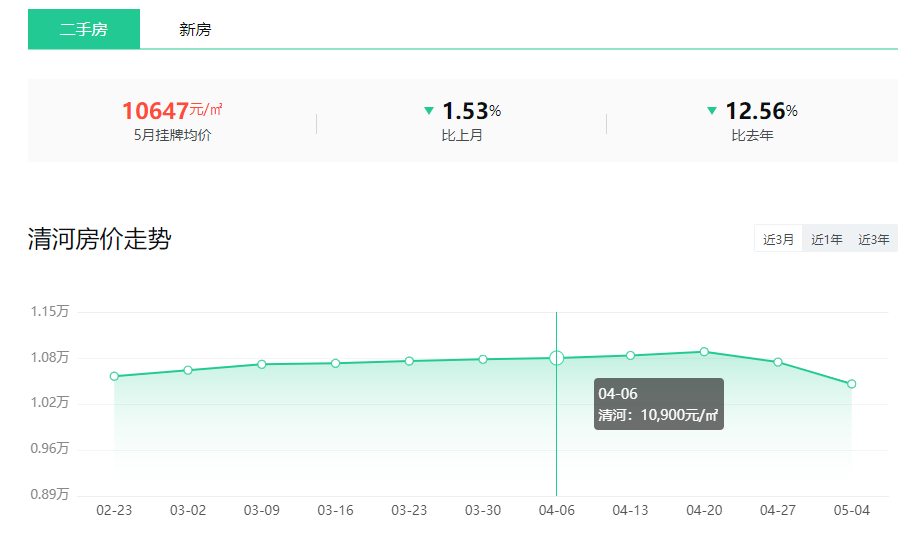This screenshot has width=920, height=550.
Task: Click the 03-23 data point marker
Action: [409, 361]
